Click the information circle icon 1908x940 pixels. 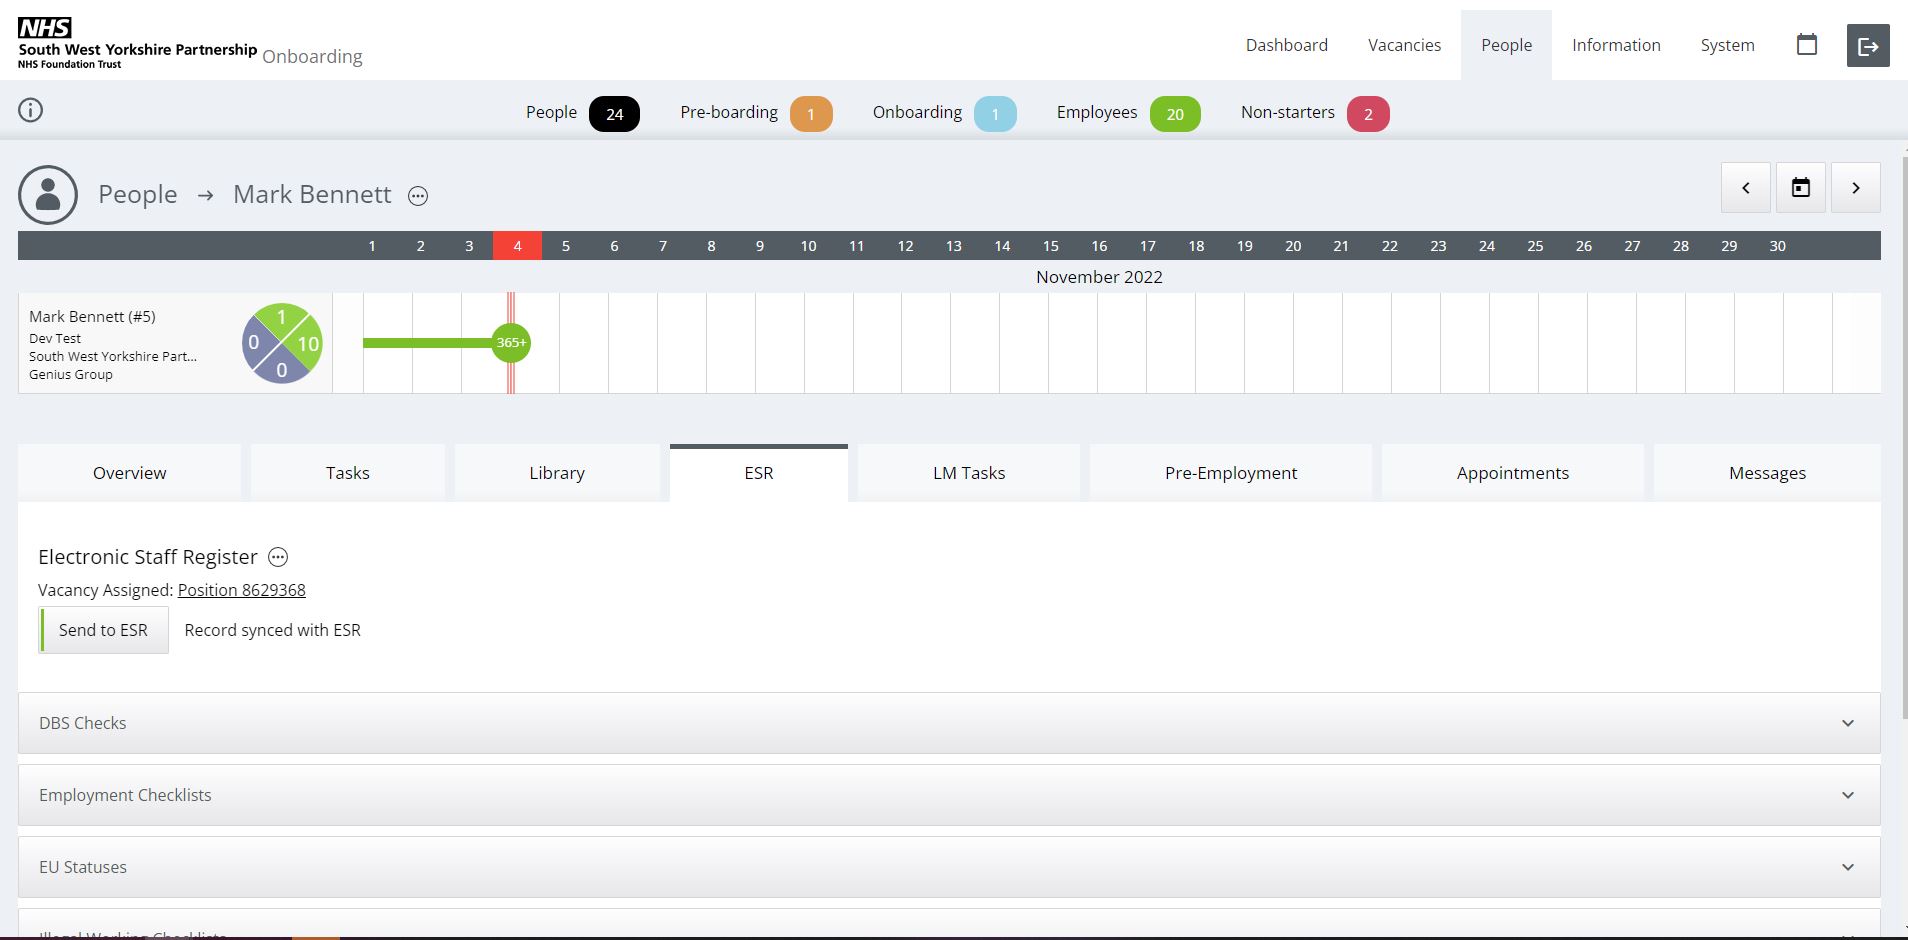pos(31,110)
